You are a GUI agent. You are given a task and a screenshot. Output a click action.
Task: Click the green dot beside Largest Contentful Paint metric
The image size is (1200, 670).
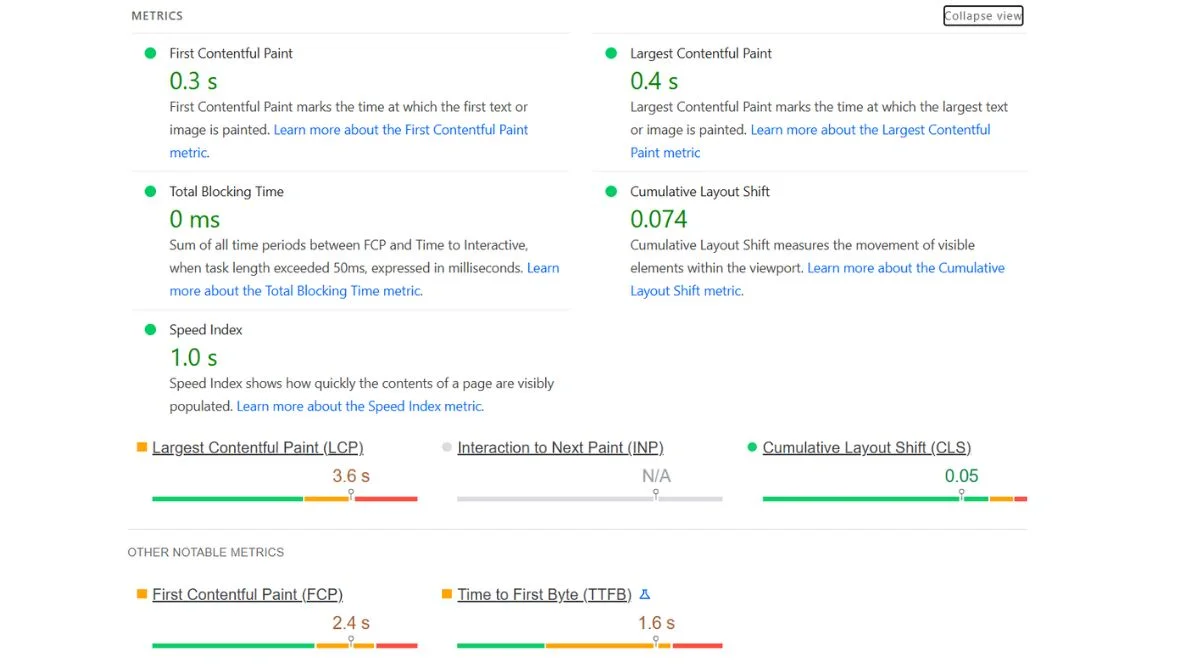click(x=611, y=53)
